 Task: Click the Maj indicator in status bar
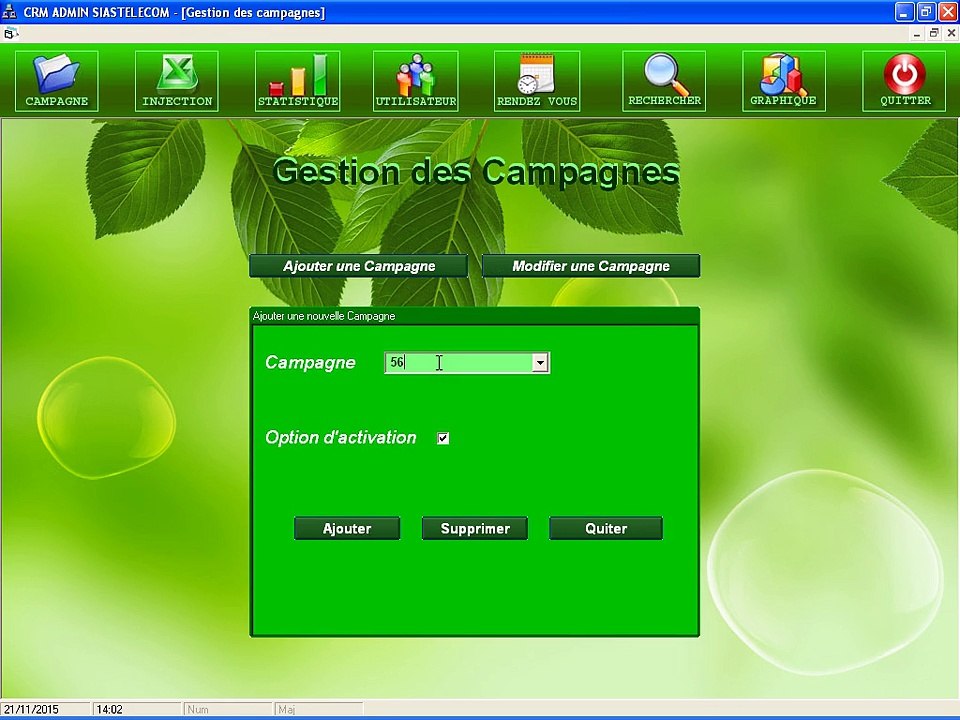coord(286,709)
